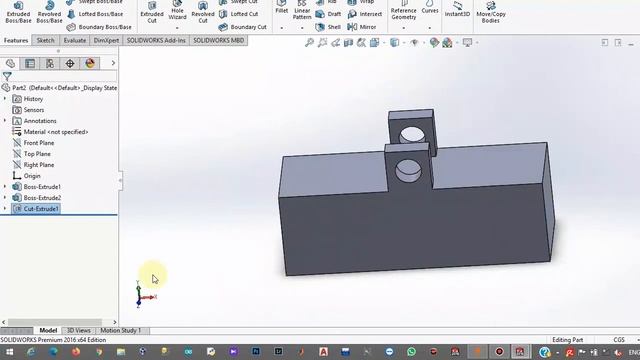Open the DimXpertManager tab icon
The height and width of the screenshot is (360, 640).
tap(70, 63)
